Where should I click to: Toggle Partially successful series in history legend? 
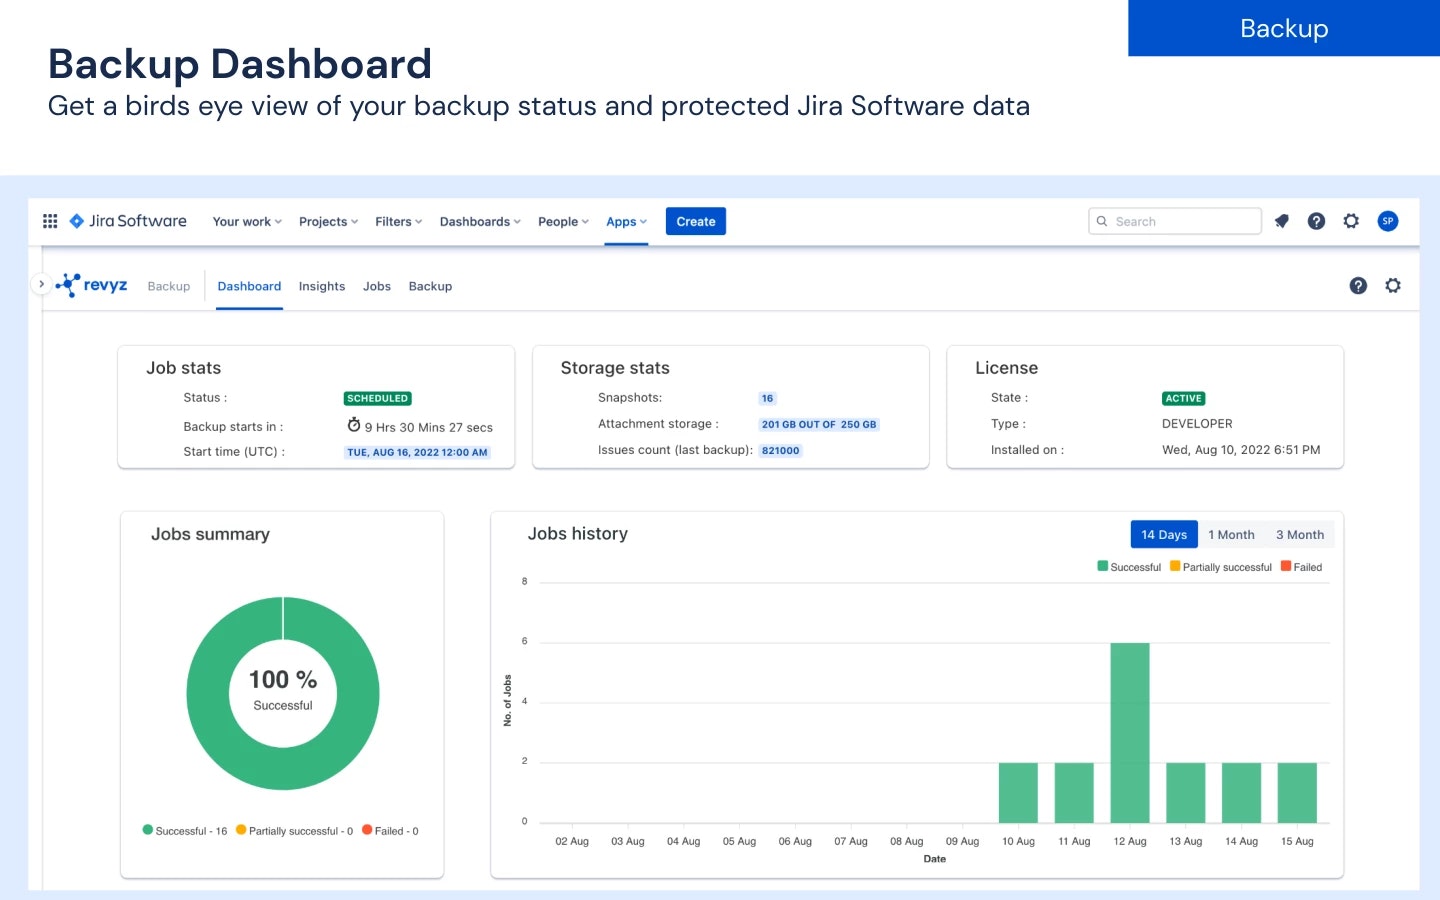tap(1220, 567)
